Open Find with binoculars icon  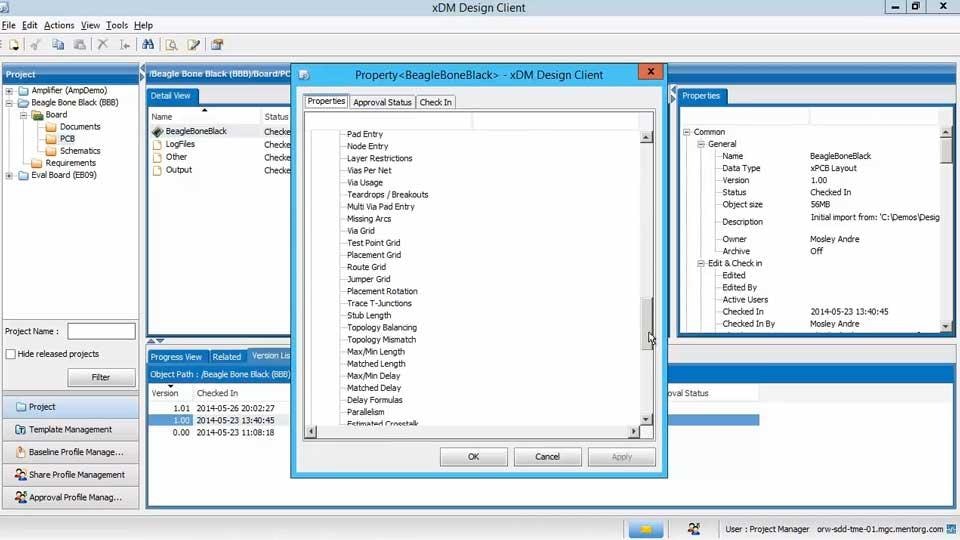148,45
